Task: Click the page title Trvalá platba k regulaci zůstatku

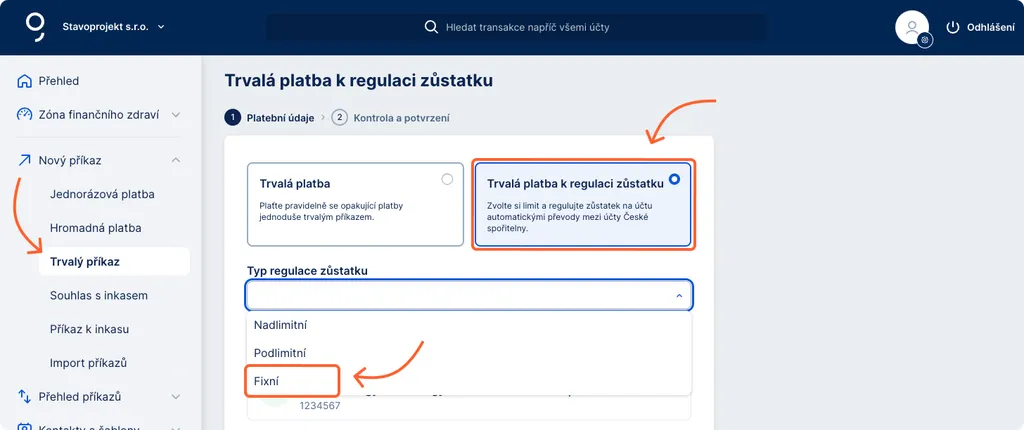Action: click(x=359, y=81)
